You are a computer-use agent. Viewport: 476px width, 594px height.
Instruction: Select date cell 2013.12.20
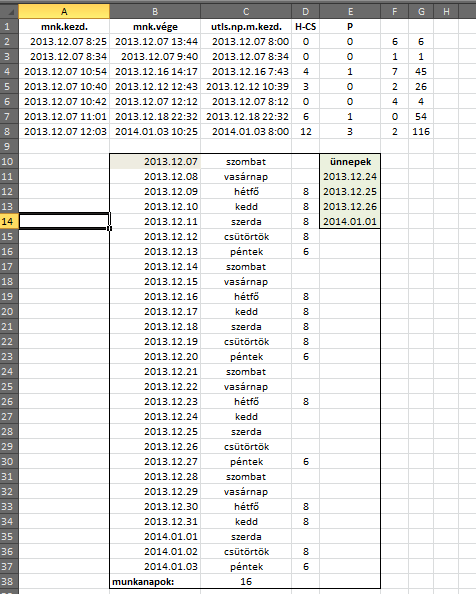click(x=155, y=356)
